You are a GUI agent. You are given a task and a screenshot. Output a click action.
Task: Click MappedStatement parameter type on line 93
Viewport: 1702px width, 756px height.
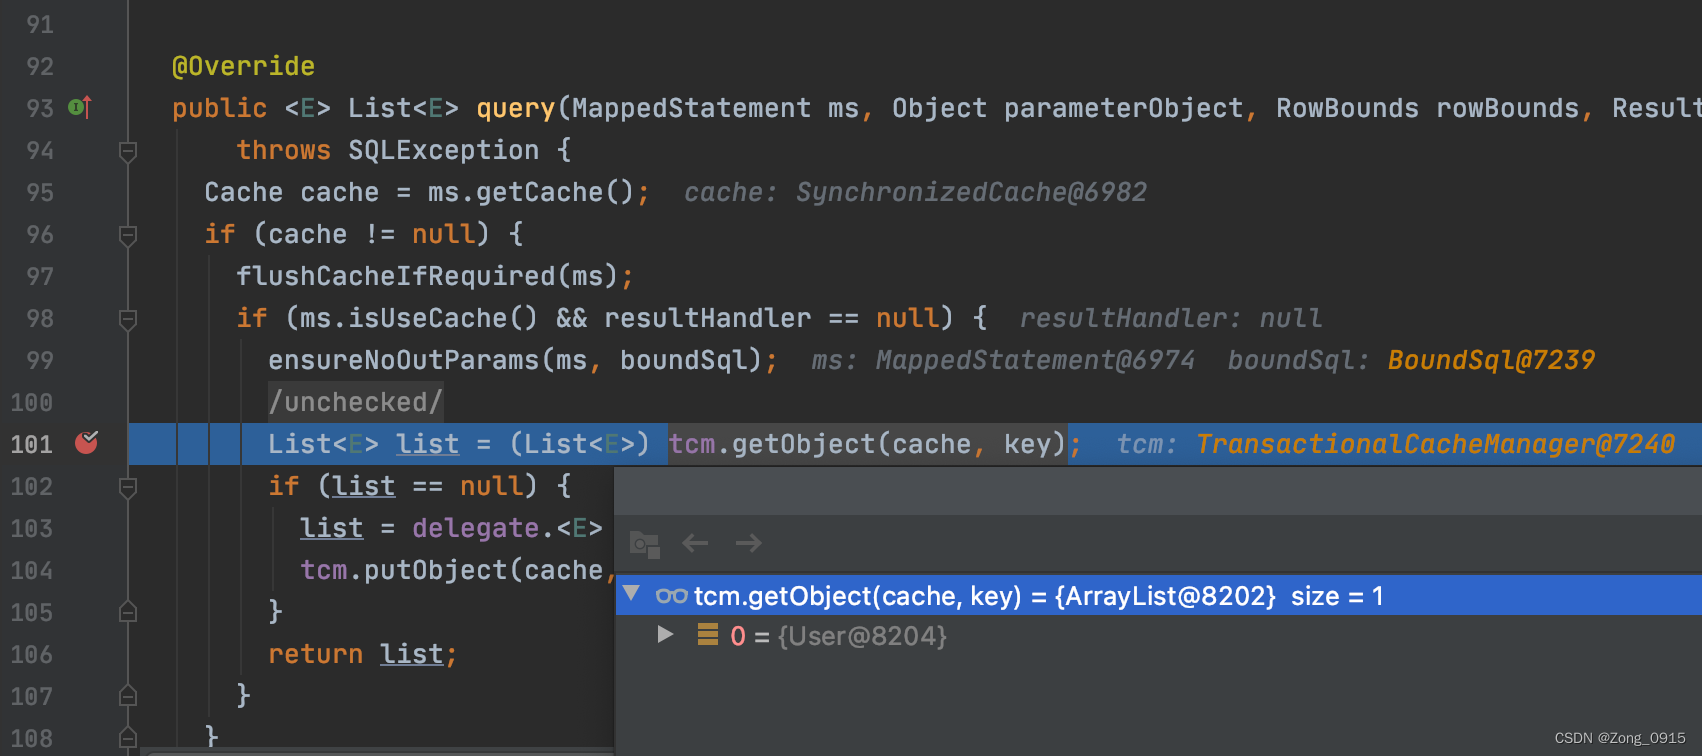pyautogui.click(x=691, y=108)
